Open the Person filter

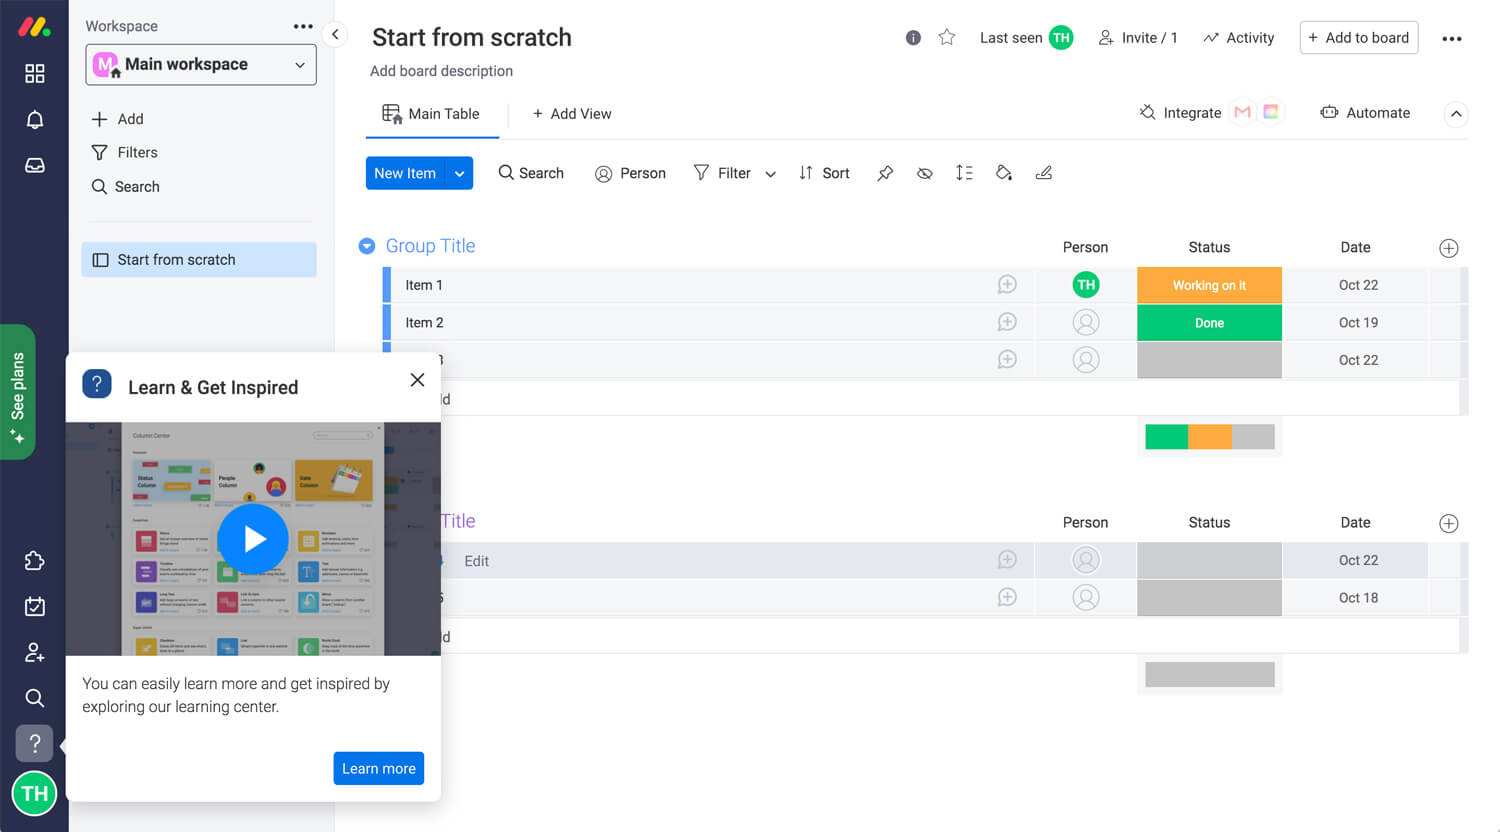pos(630,173)
